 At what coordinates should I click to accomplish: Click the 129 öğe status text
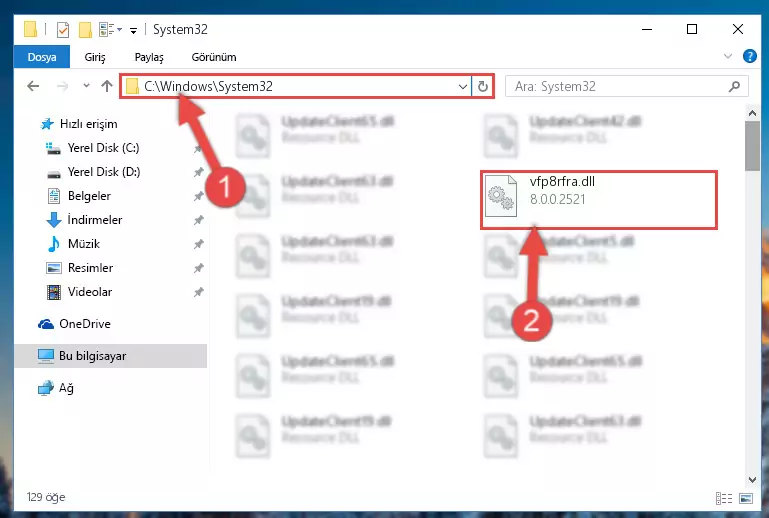(x=46, y=497)
